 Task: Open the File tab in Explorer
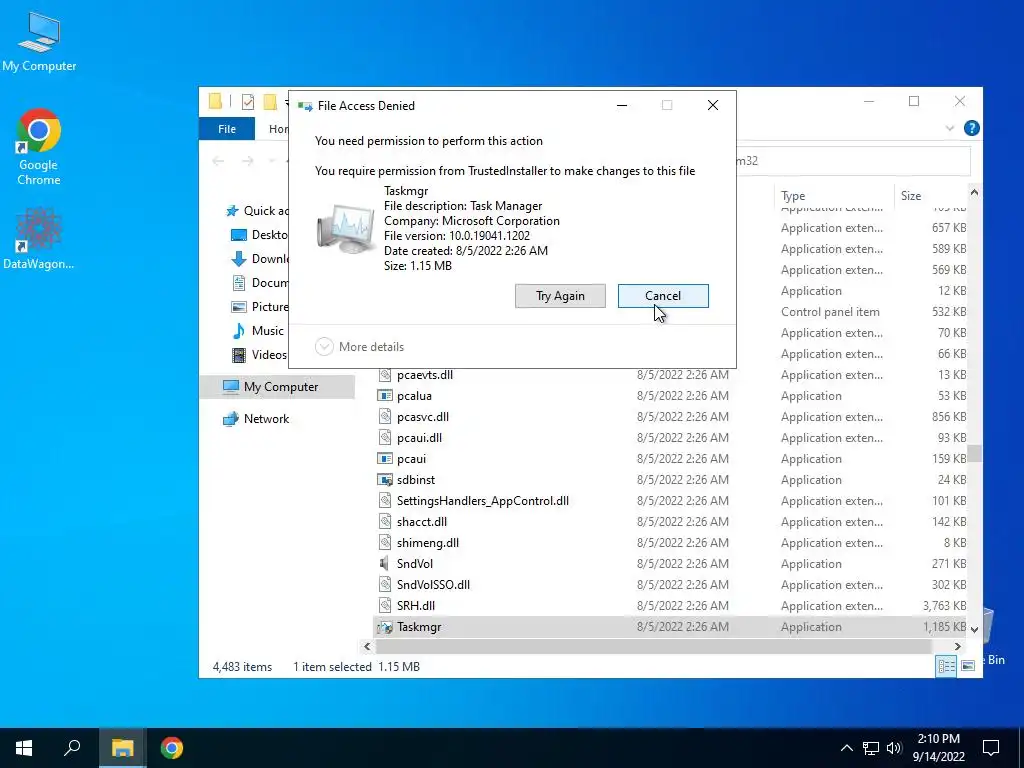(227, 129)
